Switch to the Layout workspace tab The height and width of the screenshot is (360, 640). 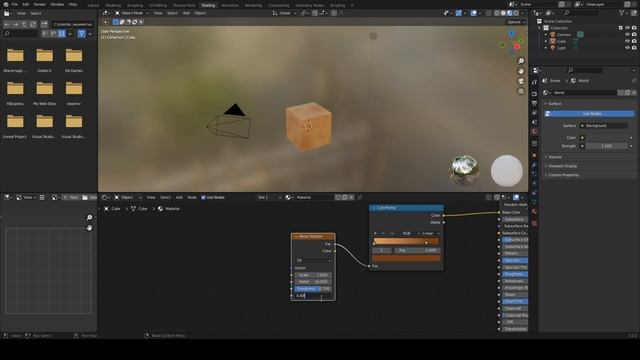click(93, 5)
